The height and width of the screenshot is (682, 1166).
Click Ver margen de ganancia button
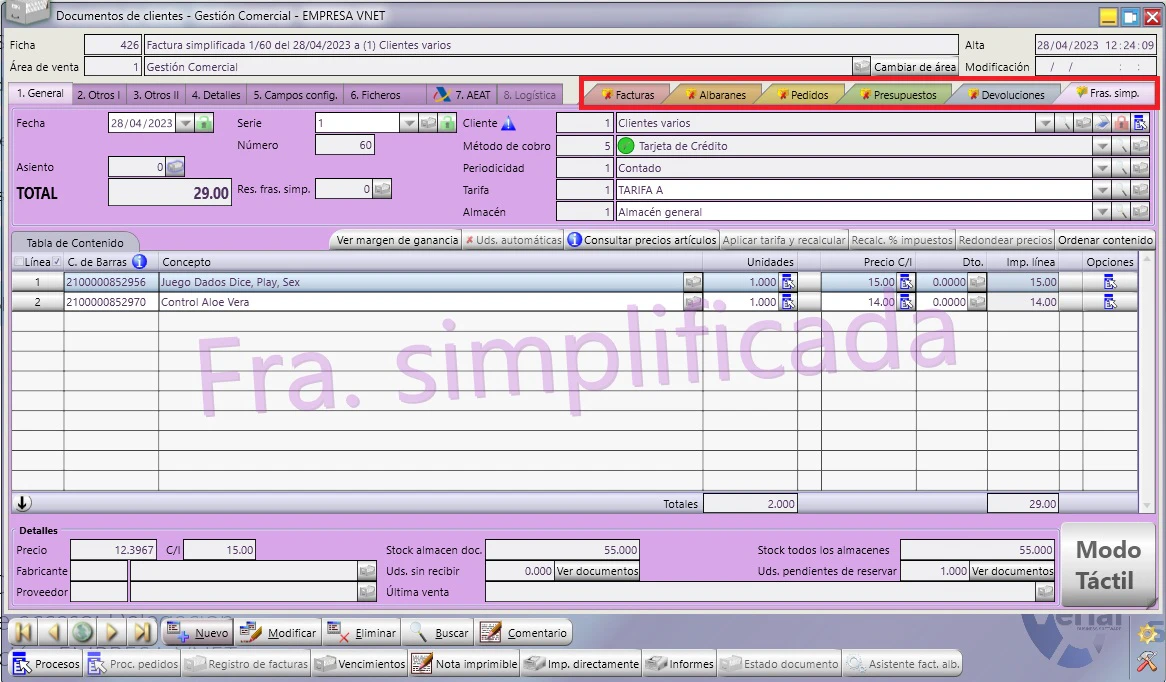click(397, 239)
